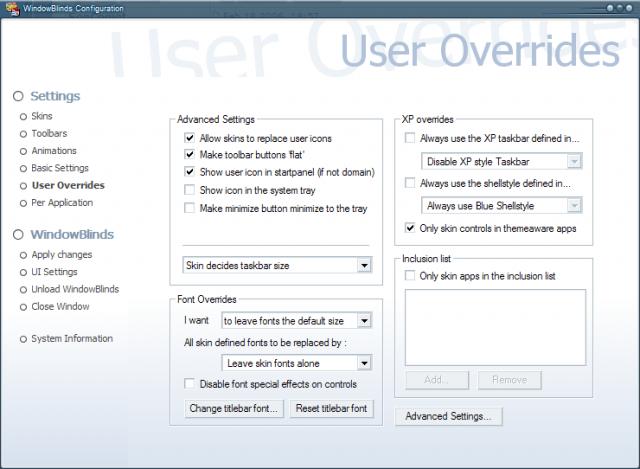Click the WindowBlinds app icon in title bar
Screen dimensions: 640x469
coord(12,8)
